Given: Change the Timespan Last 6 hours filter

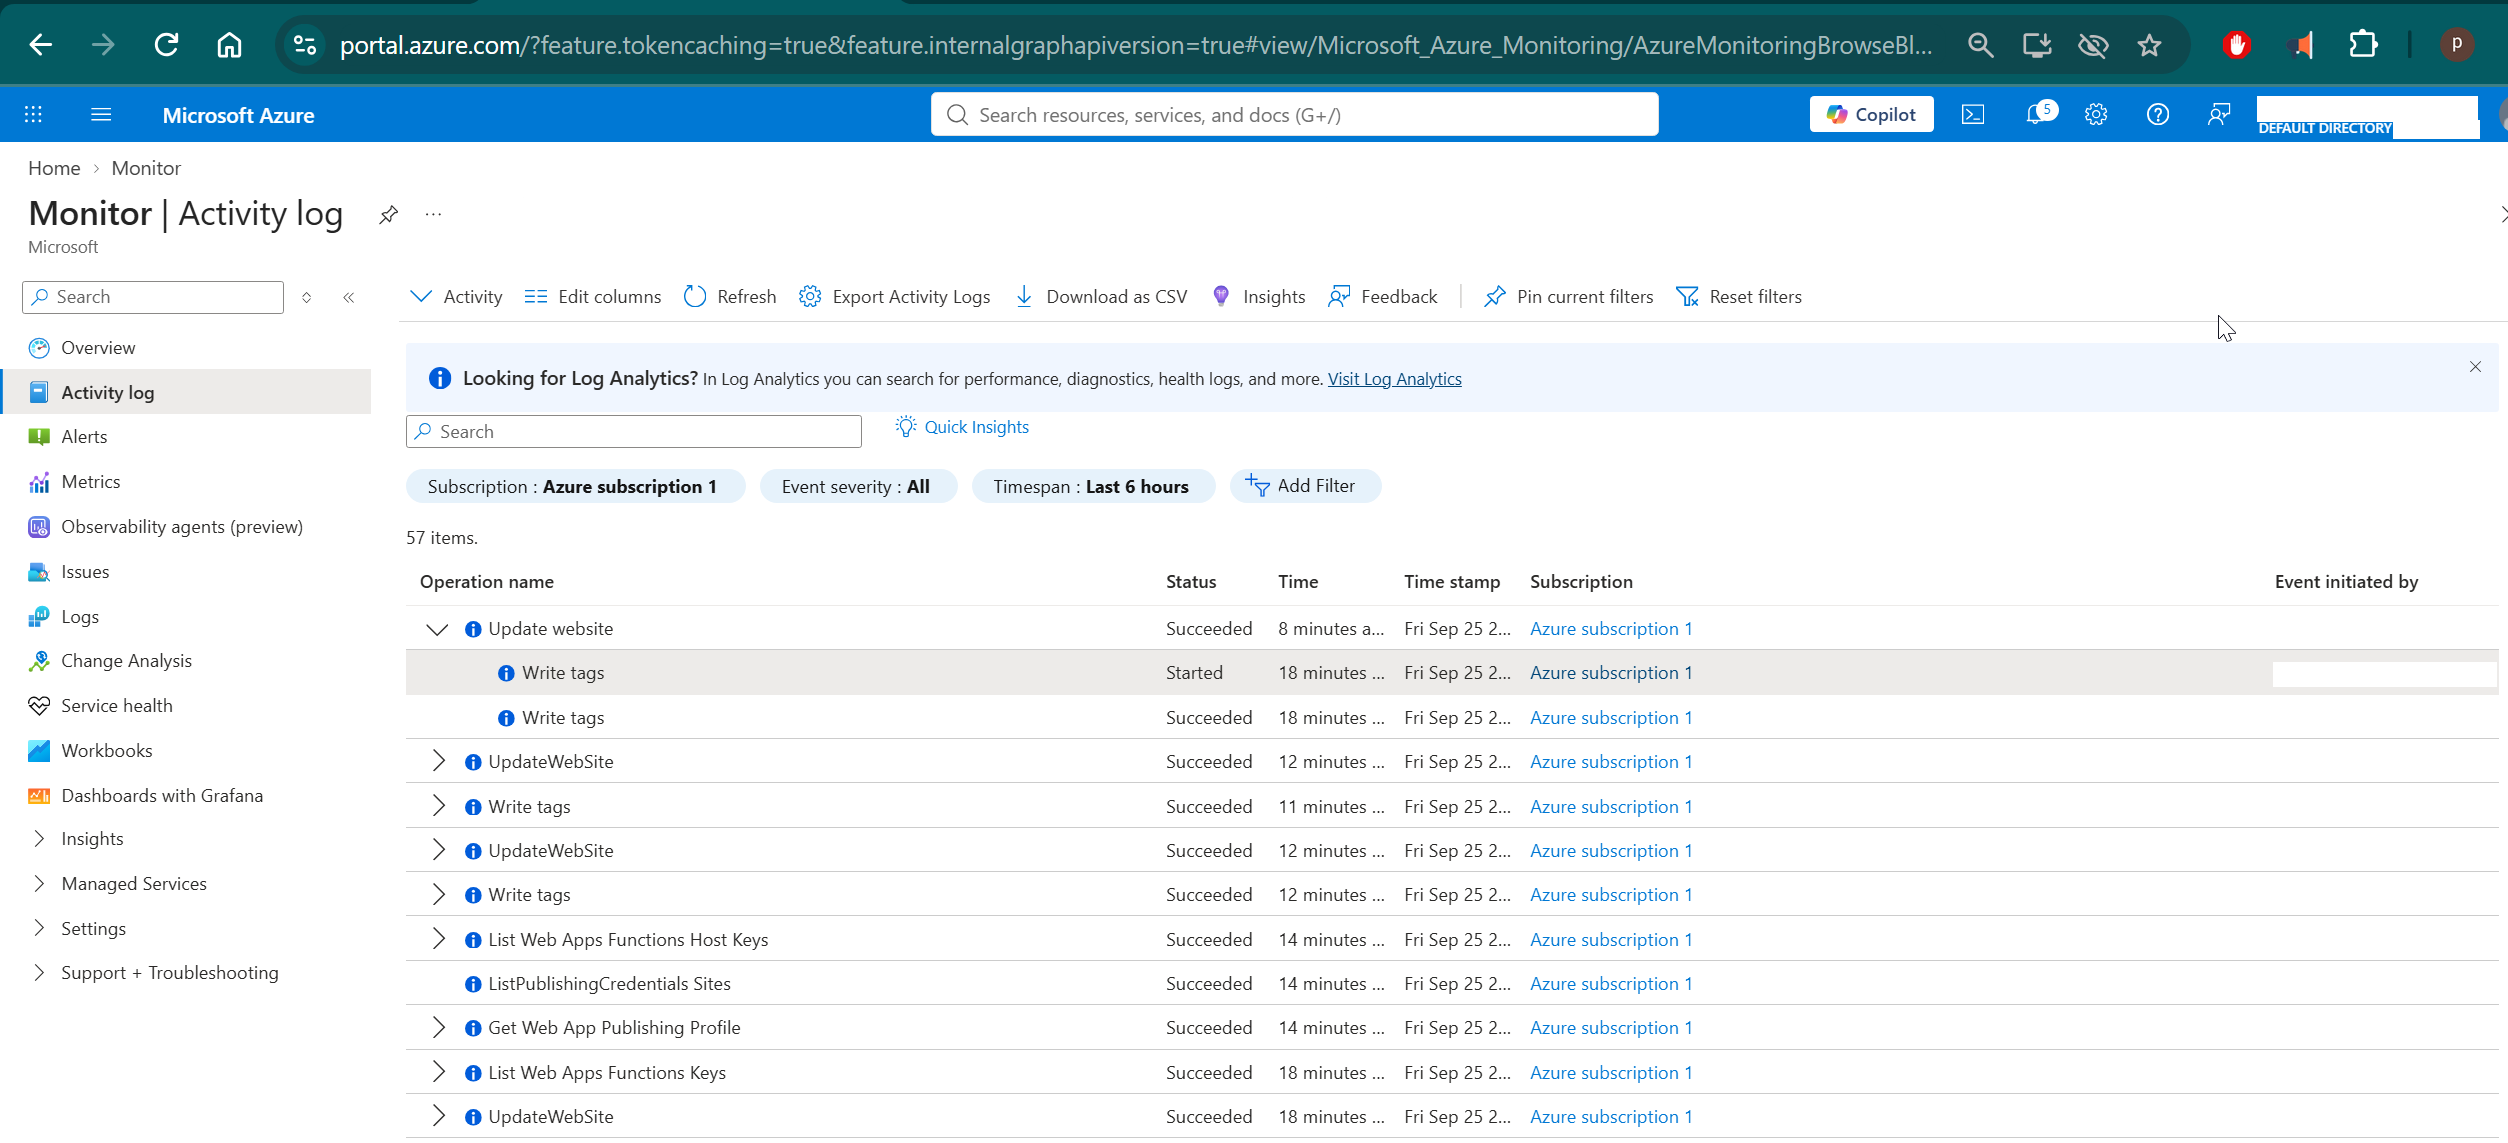Looking at the screenshot, I should pyautogui.click(x=1092, y=487).
